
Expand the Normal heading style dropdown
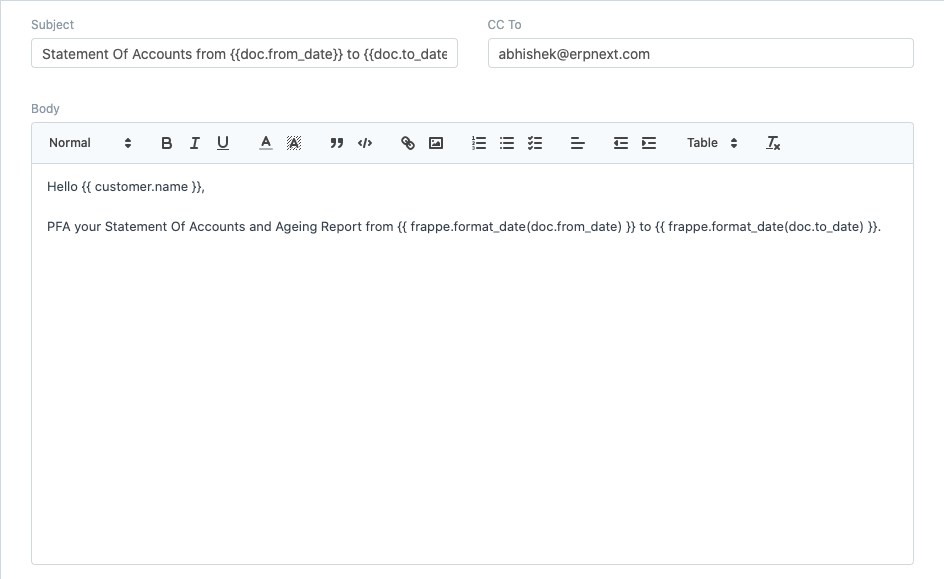coord(90,143)
